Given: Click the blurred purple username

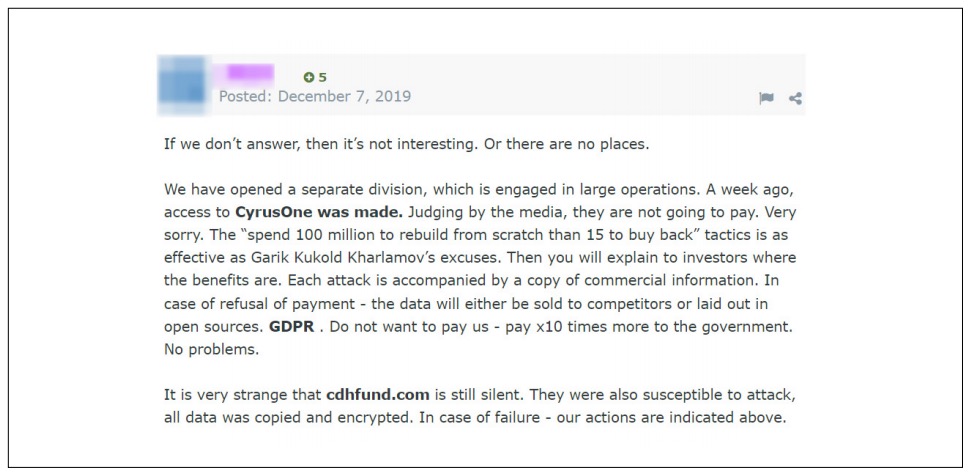Looking at the screenshot, I should coord(249,73).
